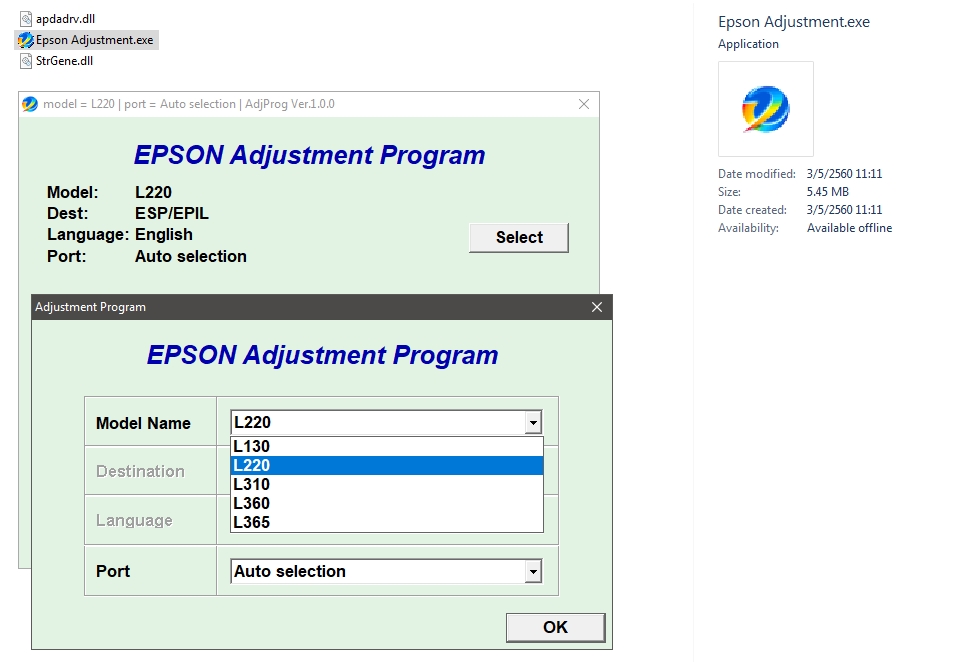Click the OK button

click(x=555, y=627)
